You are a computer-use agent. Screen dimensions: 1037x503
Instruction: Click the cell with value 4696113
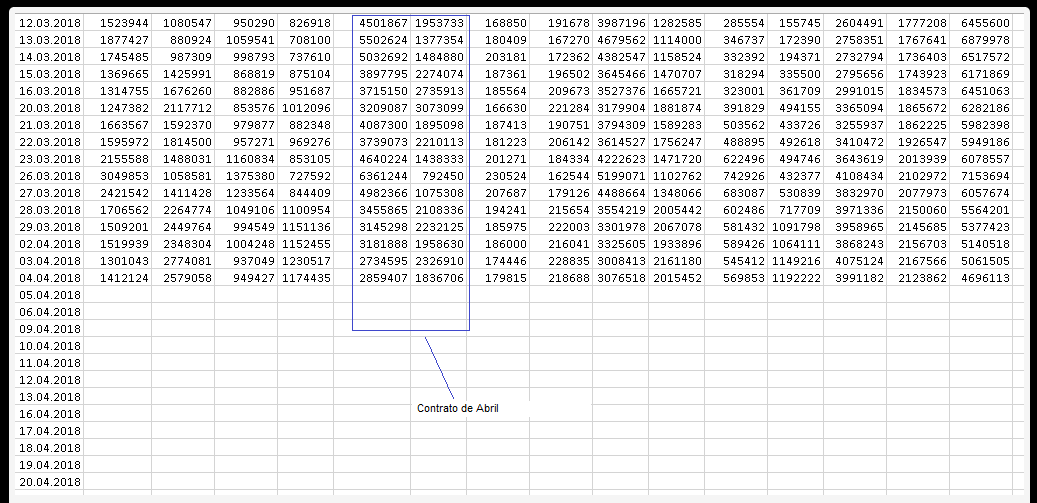click(984, 278)
